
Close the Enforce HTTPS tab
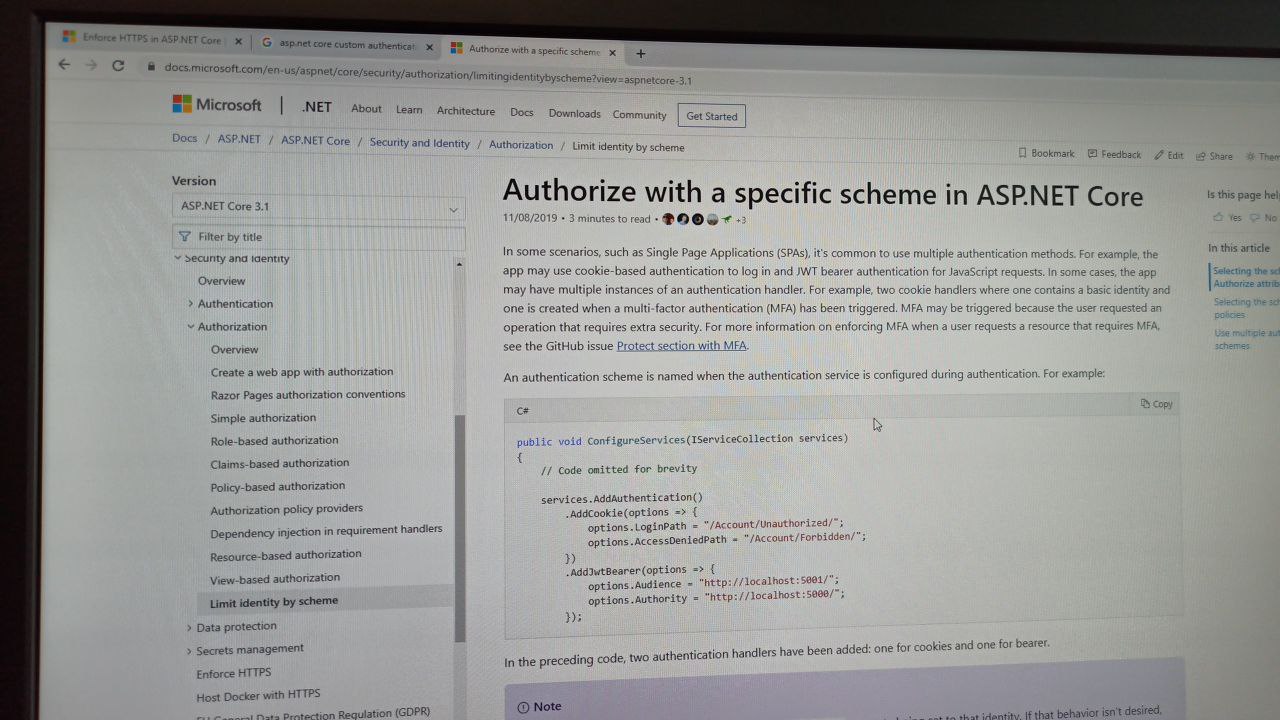238,42
